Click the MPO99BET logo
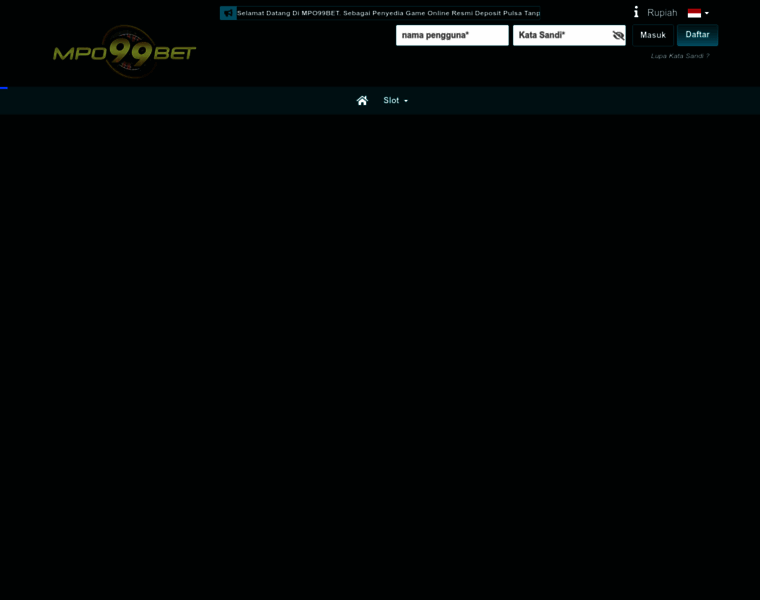 tap(125, 52)
